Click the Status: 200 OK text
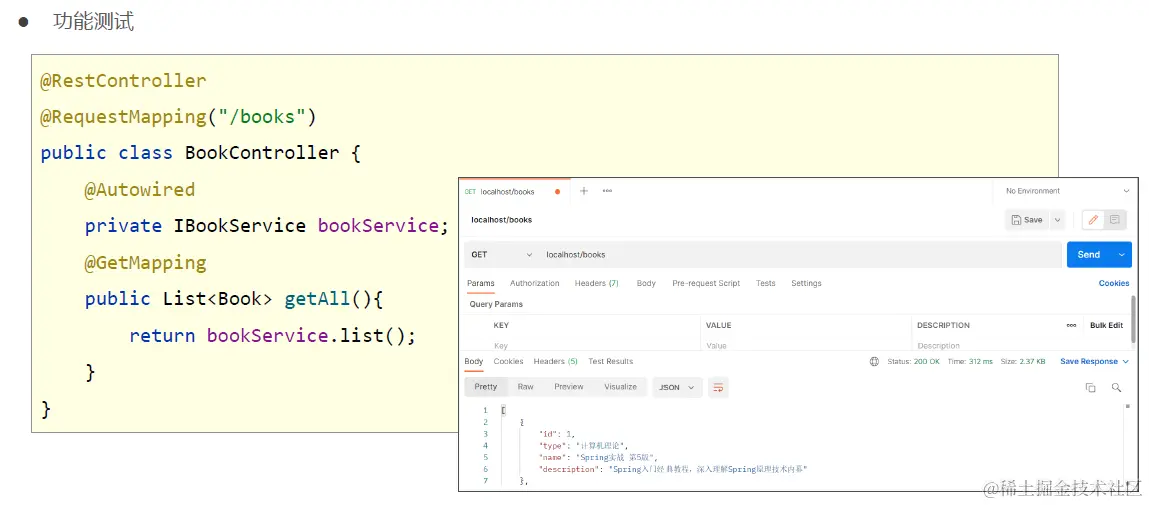This screenshot has height=505, width=1149. point(913,361)
